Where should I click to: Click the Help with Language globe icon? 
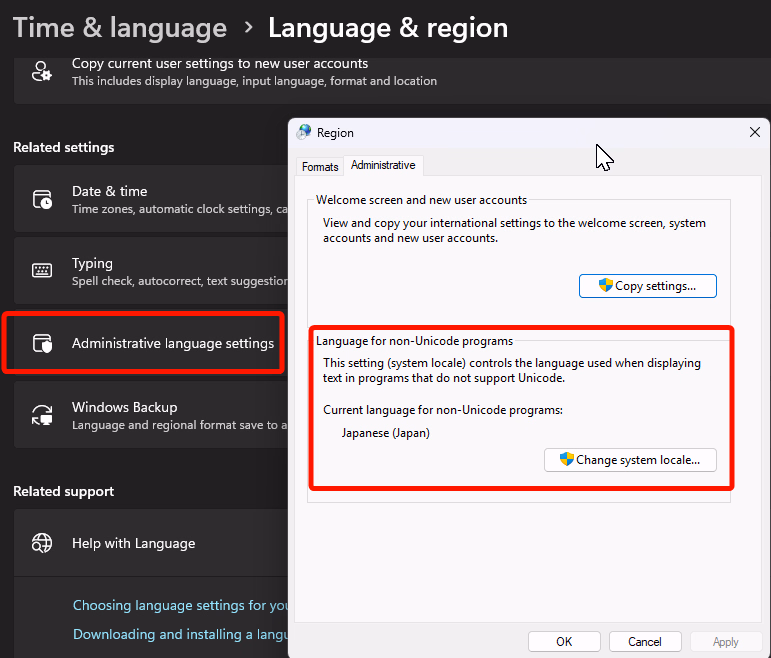[x=42, y=543]
